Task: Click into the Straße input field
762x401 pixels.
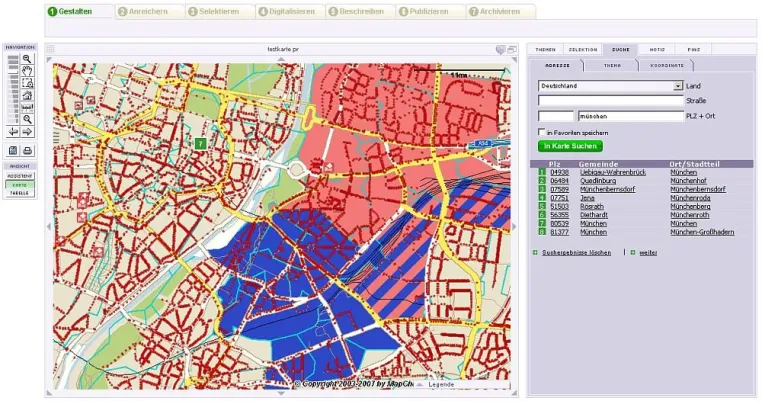Action: (610, 101)
